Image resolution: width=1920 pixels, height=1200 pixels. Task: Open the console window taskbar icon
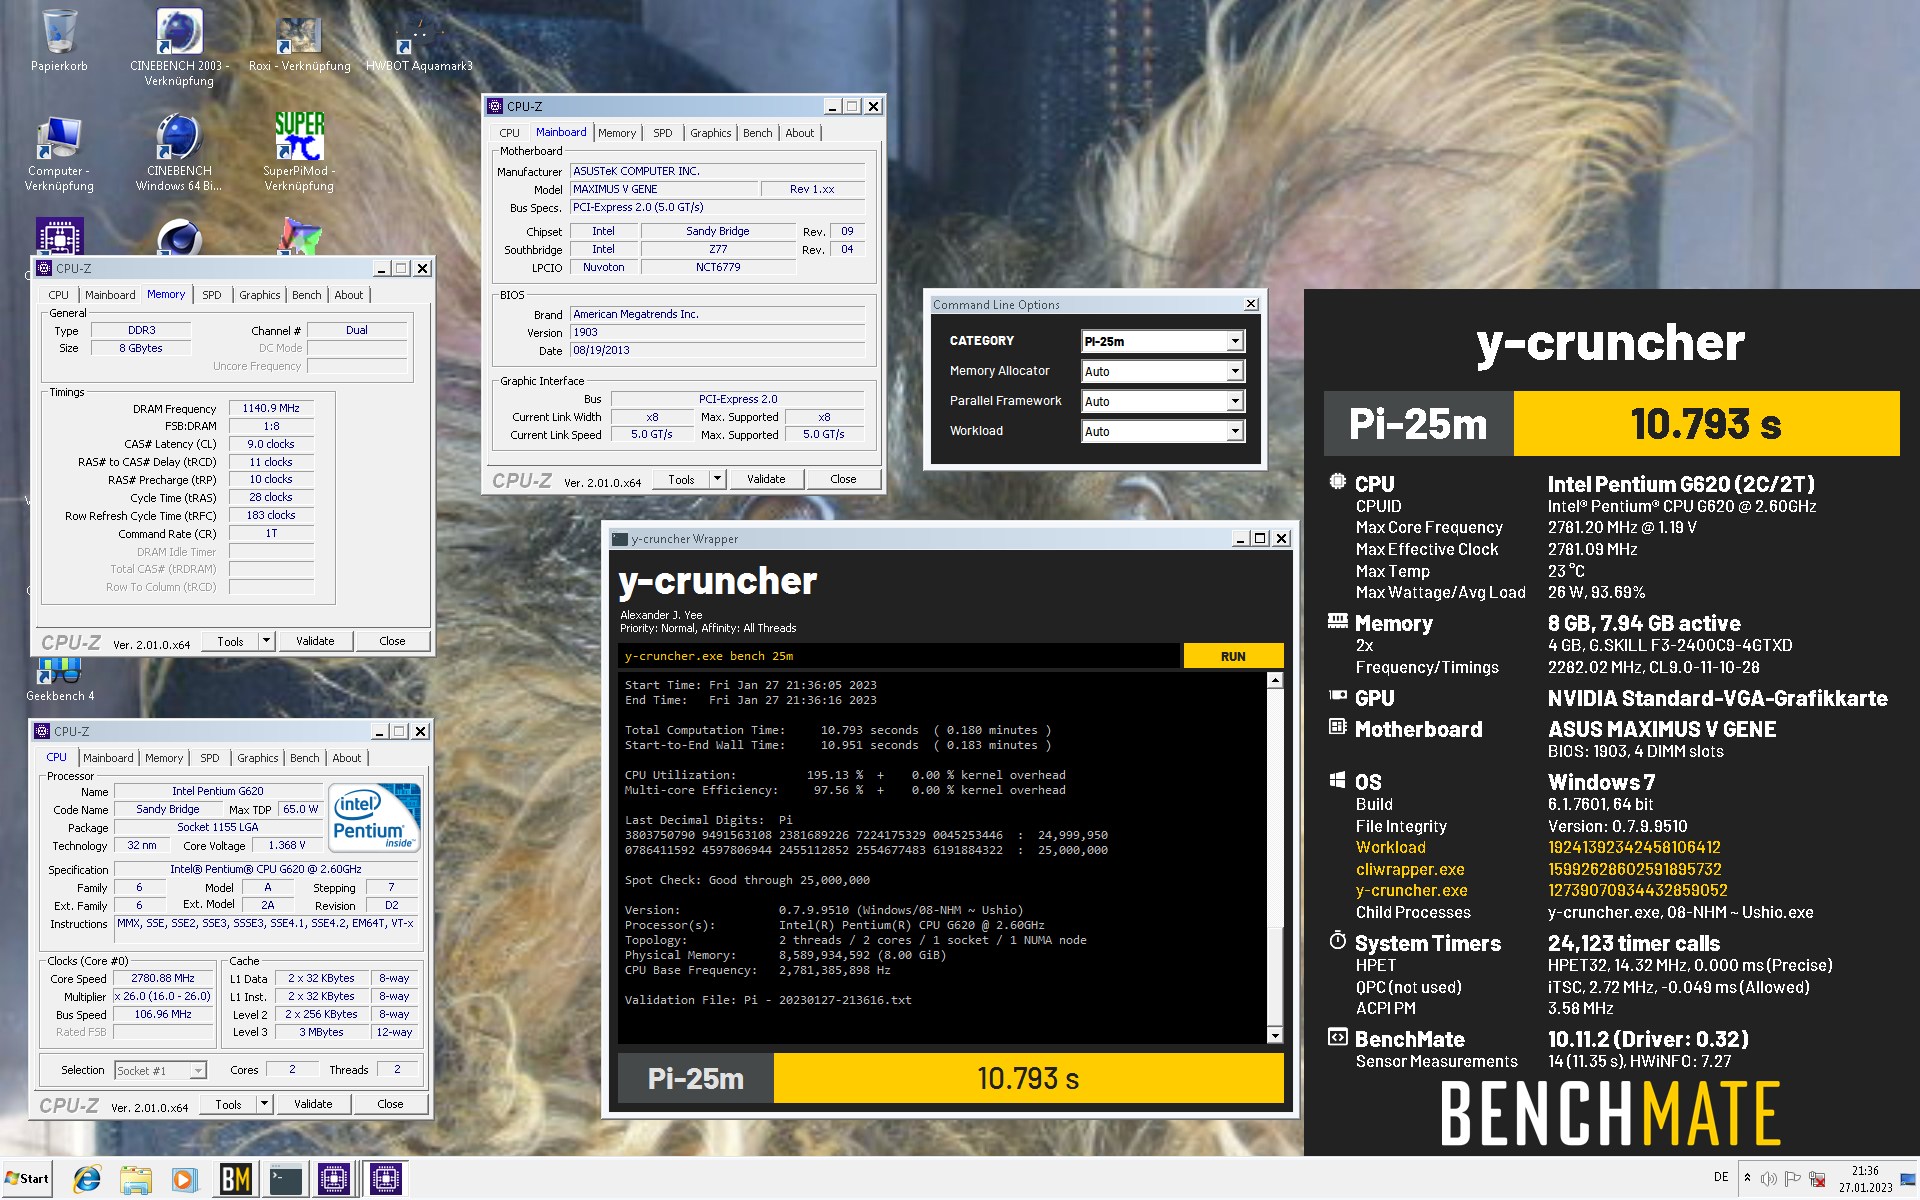tap(285, 1180)
